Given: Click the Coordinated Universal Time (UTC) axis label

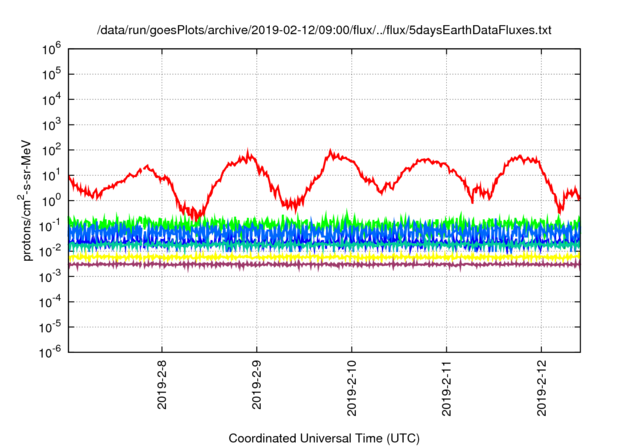Looking at the screenshot, I should [x=324, y=438].
